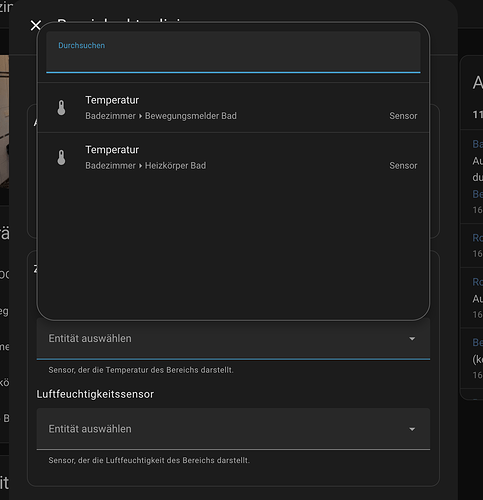
Task: Focus the Durchsuchen search field
Action: pyautogui.click(x=233, y=52)
